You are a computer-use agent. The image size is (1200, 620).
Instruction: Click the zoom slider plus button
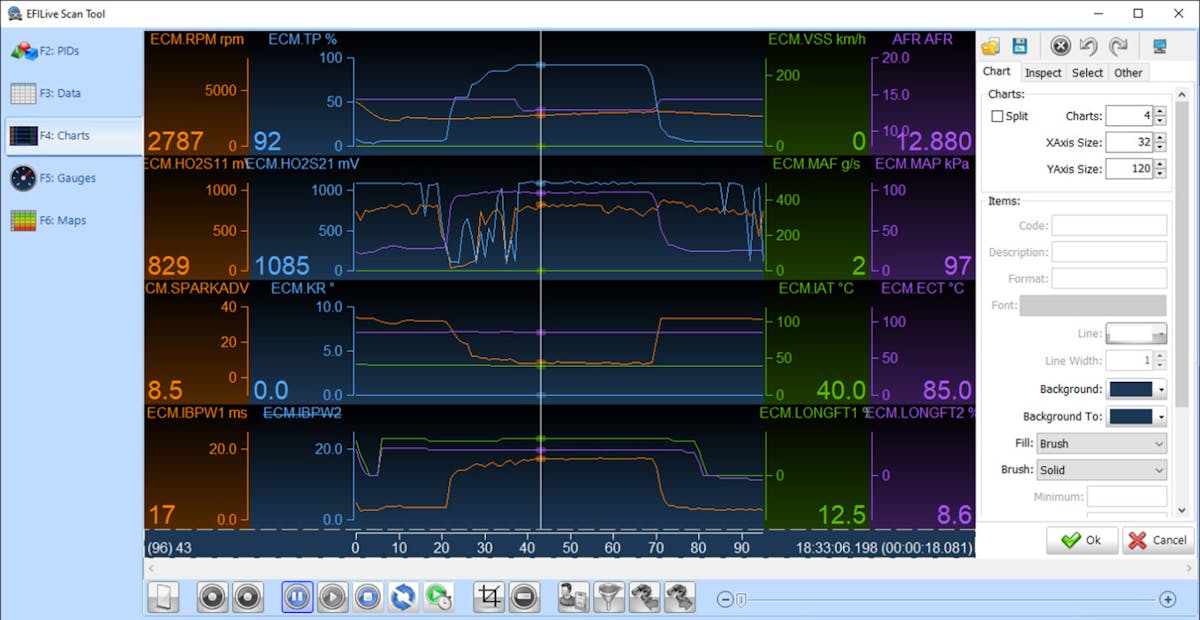point(1167,599)
